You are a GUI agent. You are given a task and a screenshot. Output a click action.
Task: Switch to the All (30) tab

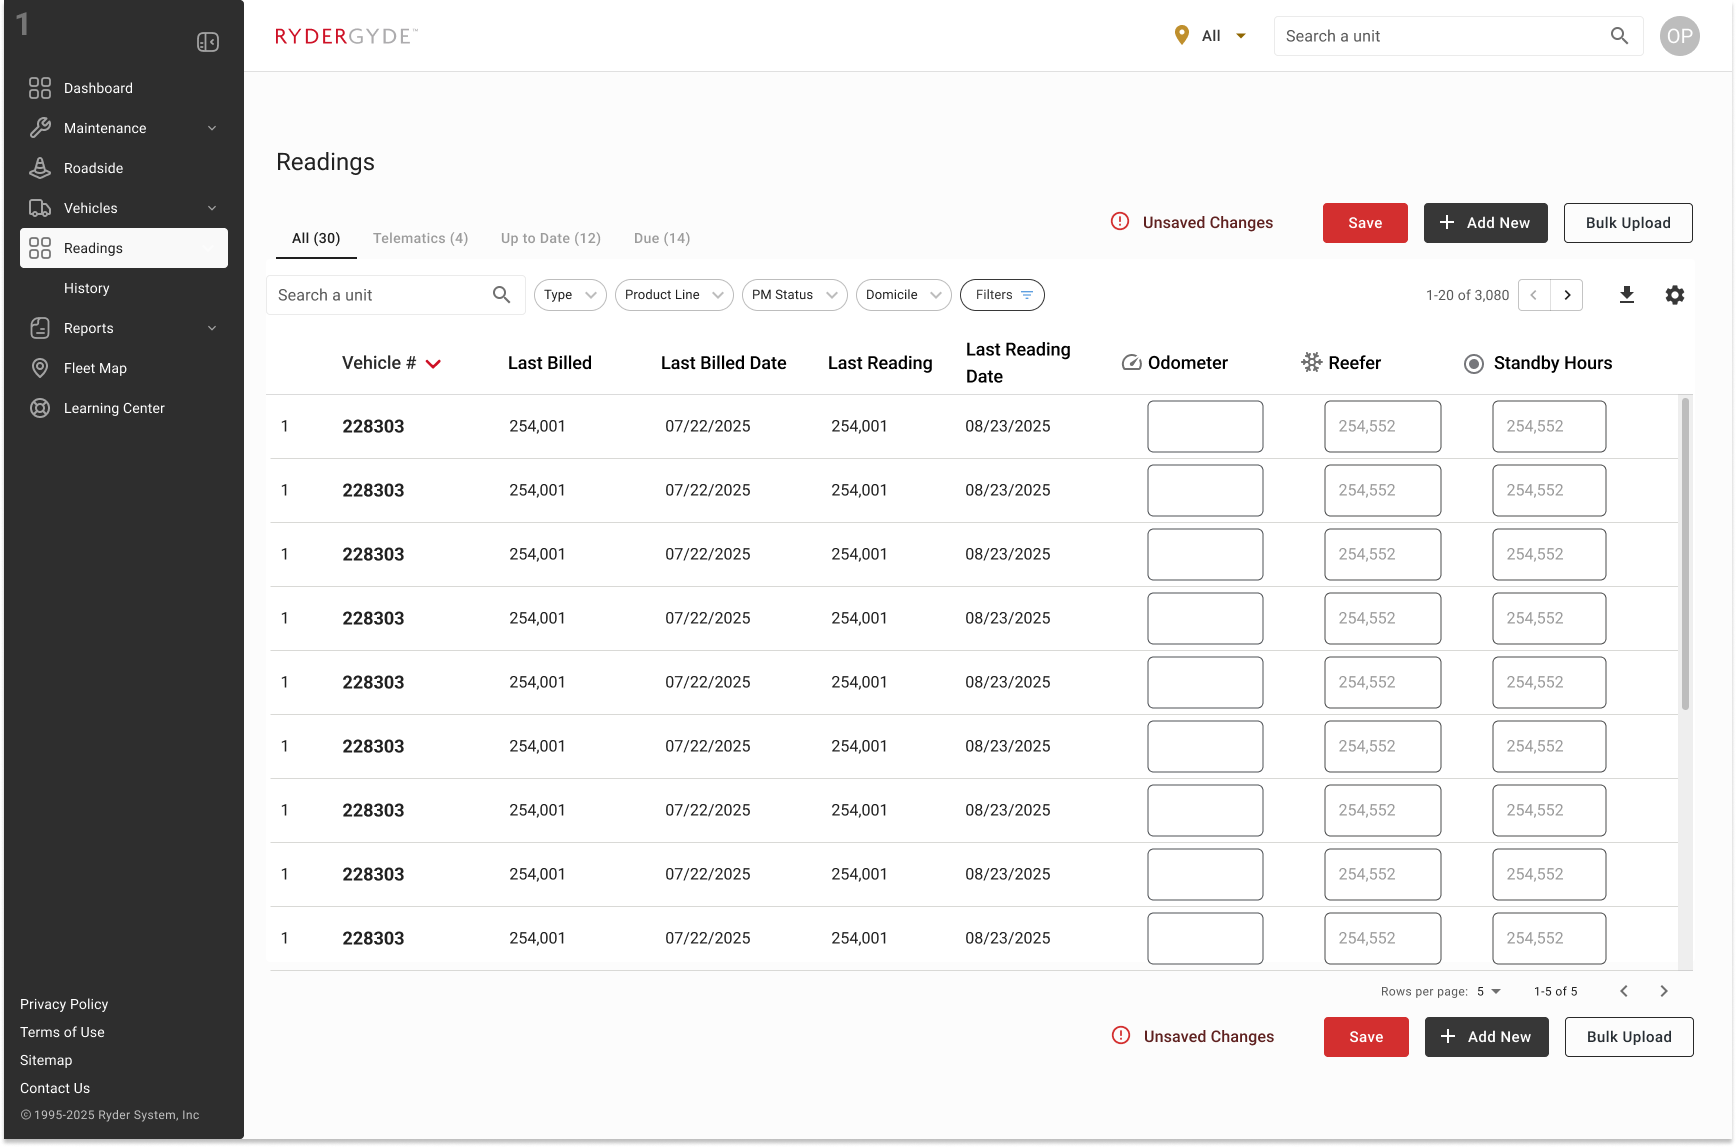coord(316,238)
